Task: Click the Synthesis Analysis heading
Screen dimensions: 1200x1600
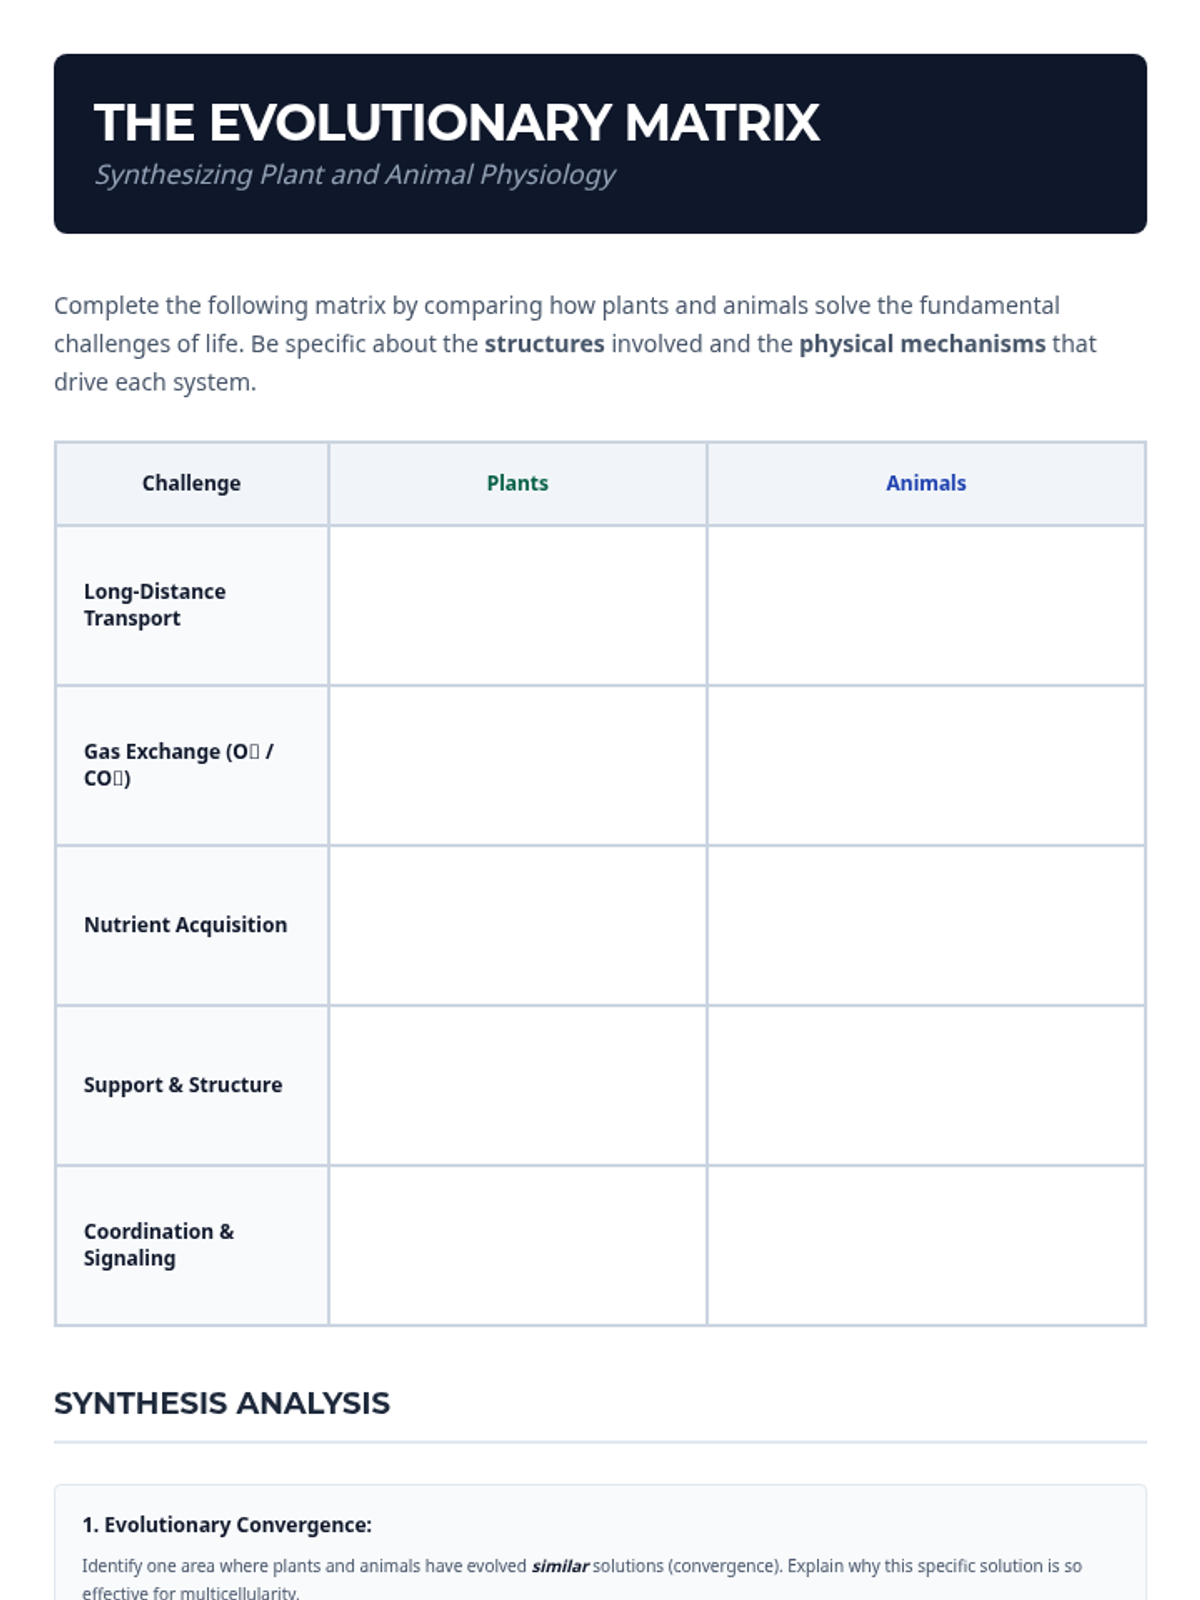Action: pyautogui.click(x=222, y=1403)
